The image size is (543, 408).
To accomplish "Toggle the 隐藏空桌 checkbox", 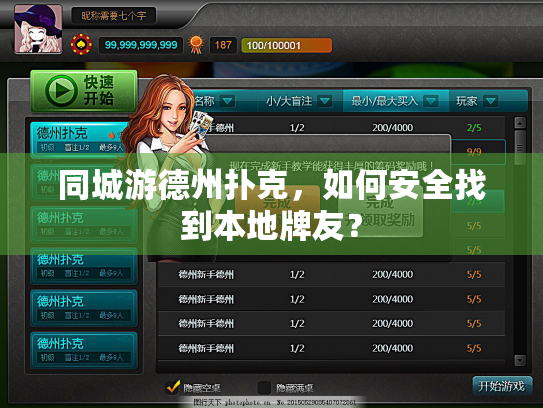I will (x=173, y=387).
